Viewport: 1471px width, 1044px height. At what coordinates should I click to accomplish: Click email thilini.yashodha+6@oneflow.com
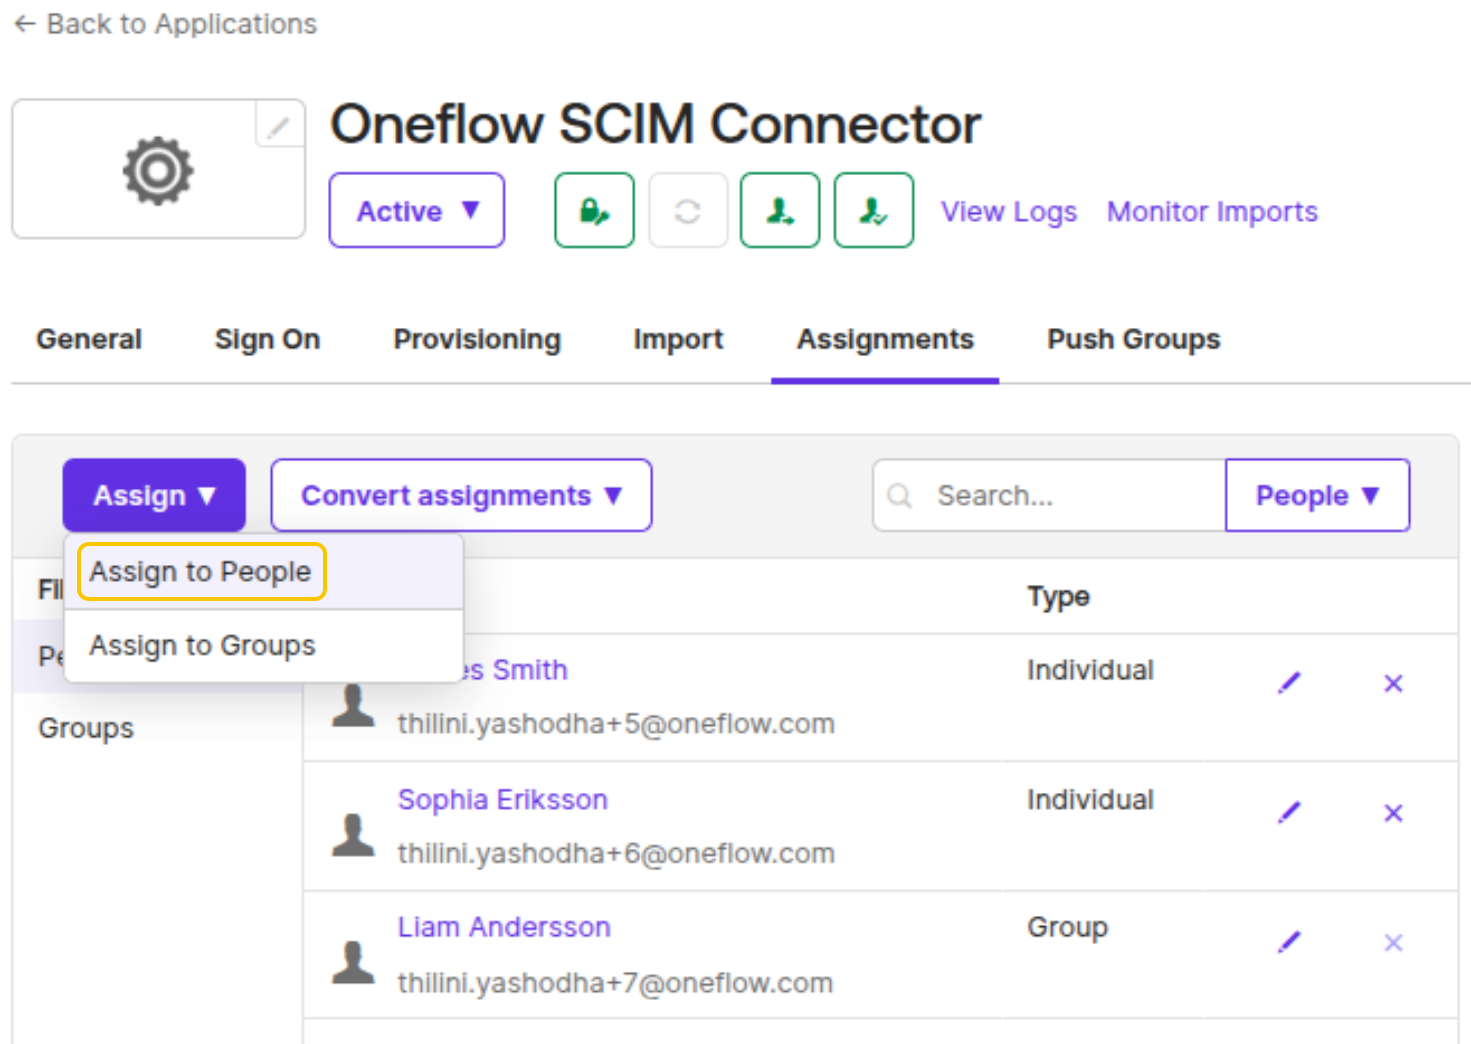point(616,854)
